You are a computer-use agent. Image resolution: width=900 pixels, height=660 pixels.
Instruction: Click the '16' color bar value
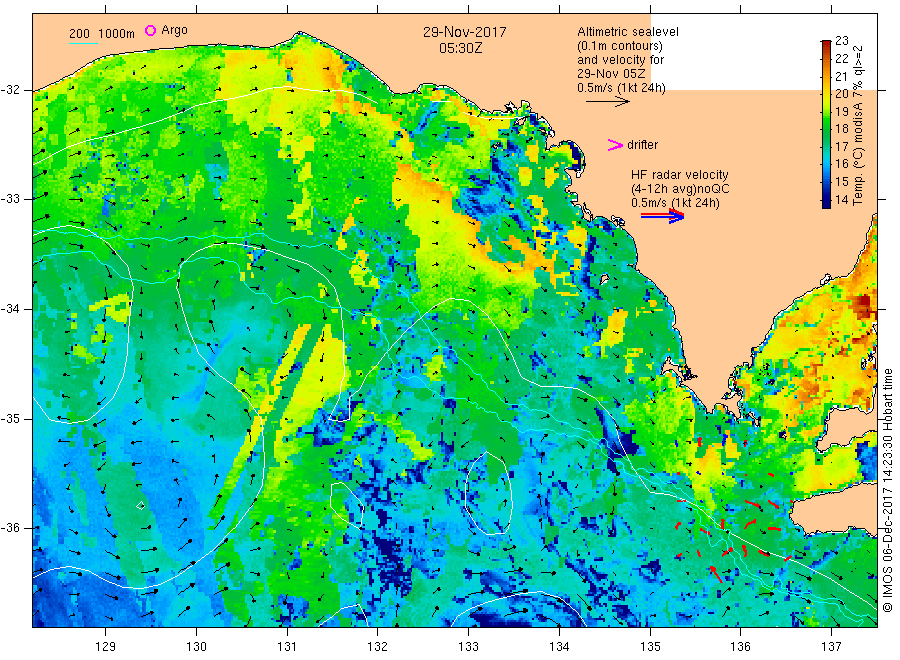click(x=841, y=164)
